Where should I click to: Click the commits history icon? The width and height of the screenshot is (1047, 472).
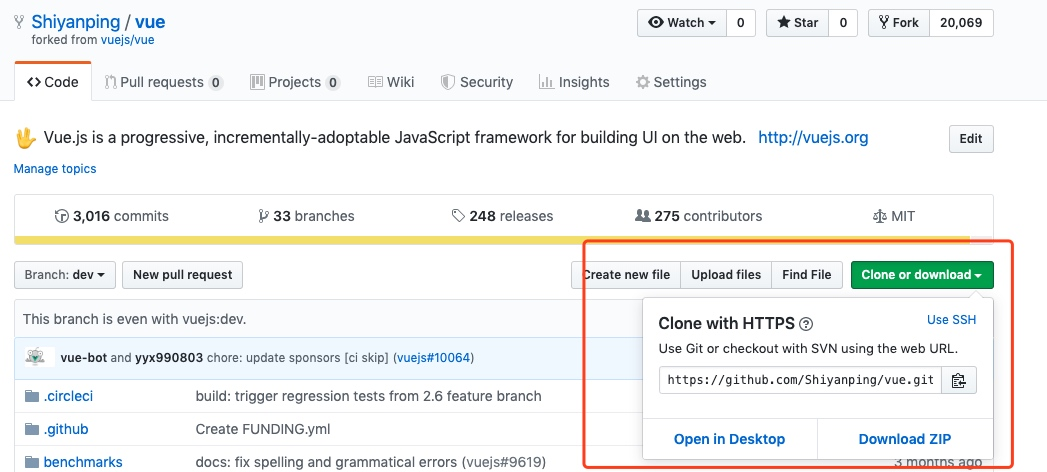pos(61,216)
